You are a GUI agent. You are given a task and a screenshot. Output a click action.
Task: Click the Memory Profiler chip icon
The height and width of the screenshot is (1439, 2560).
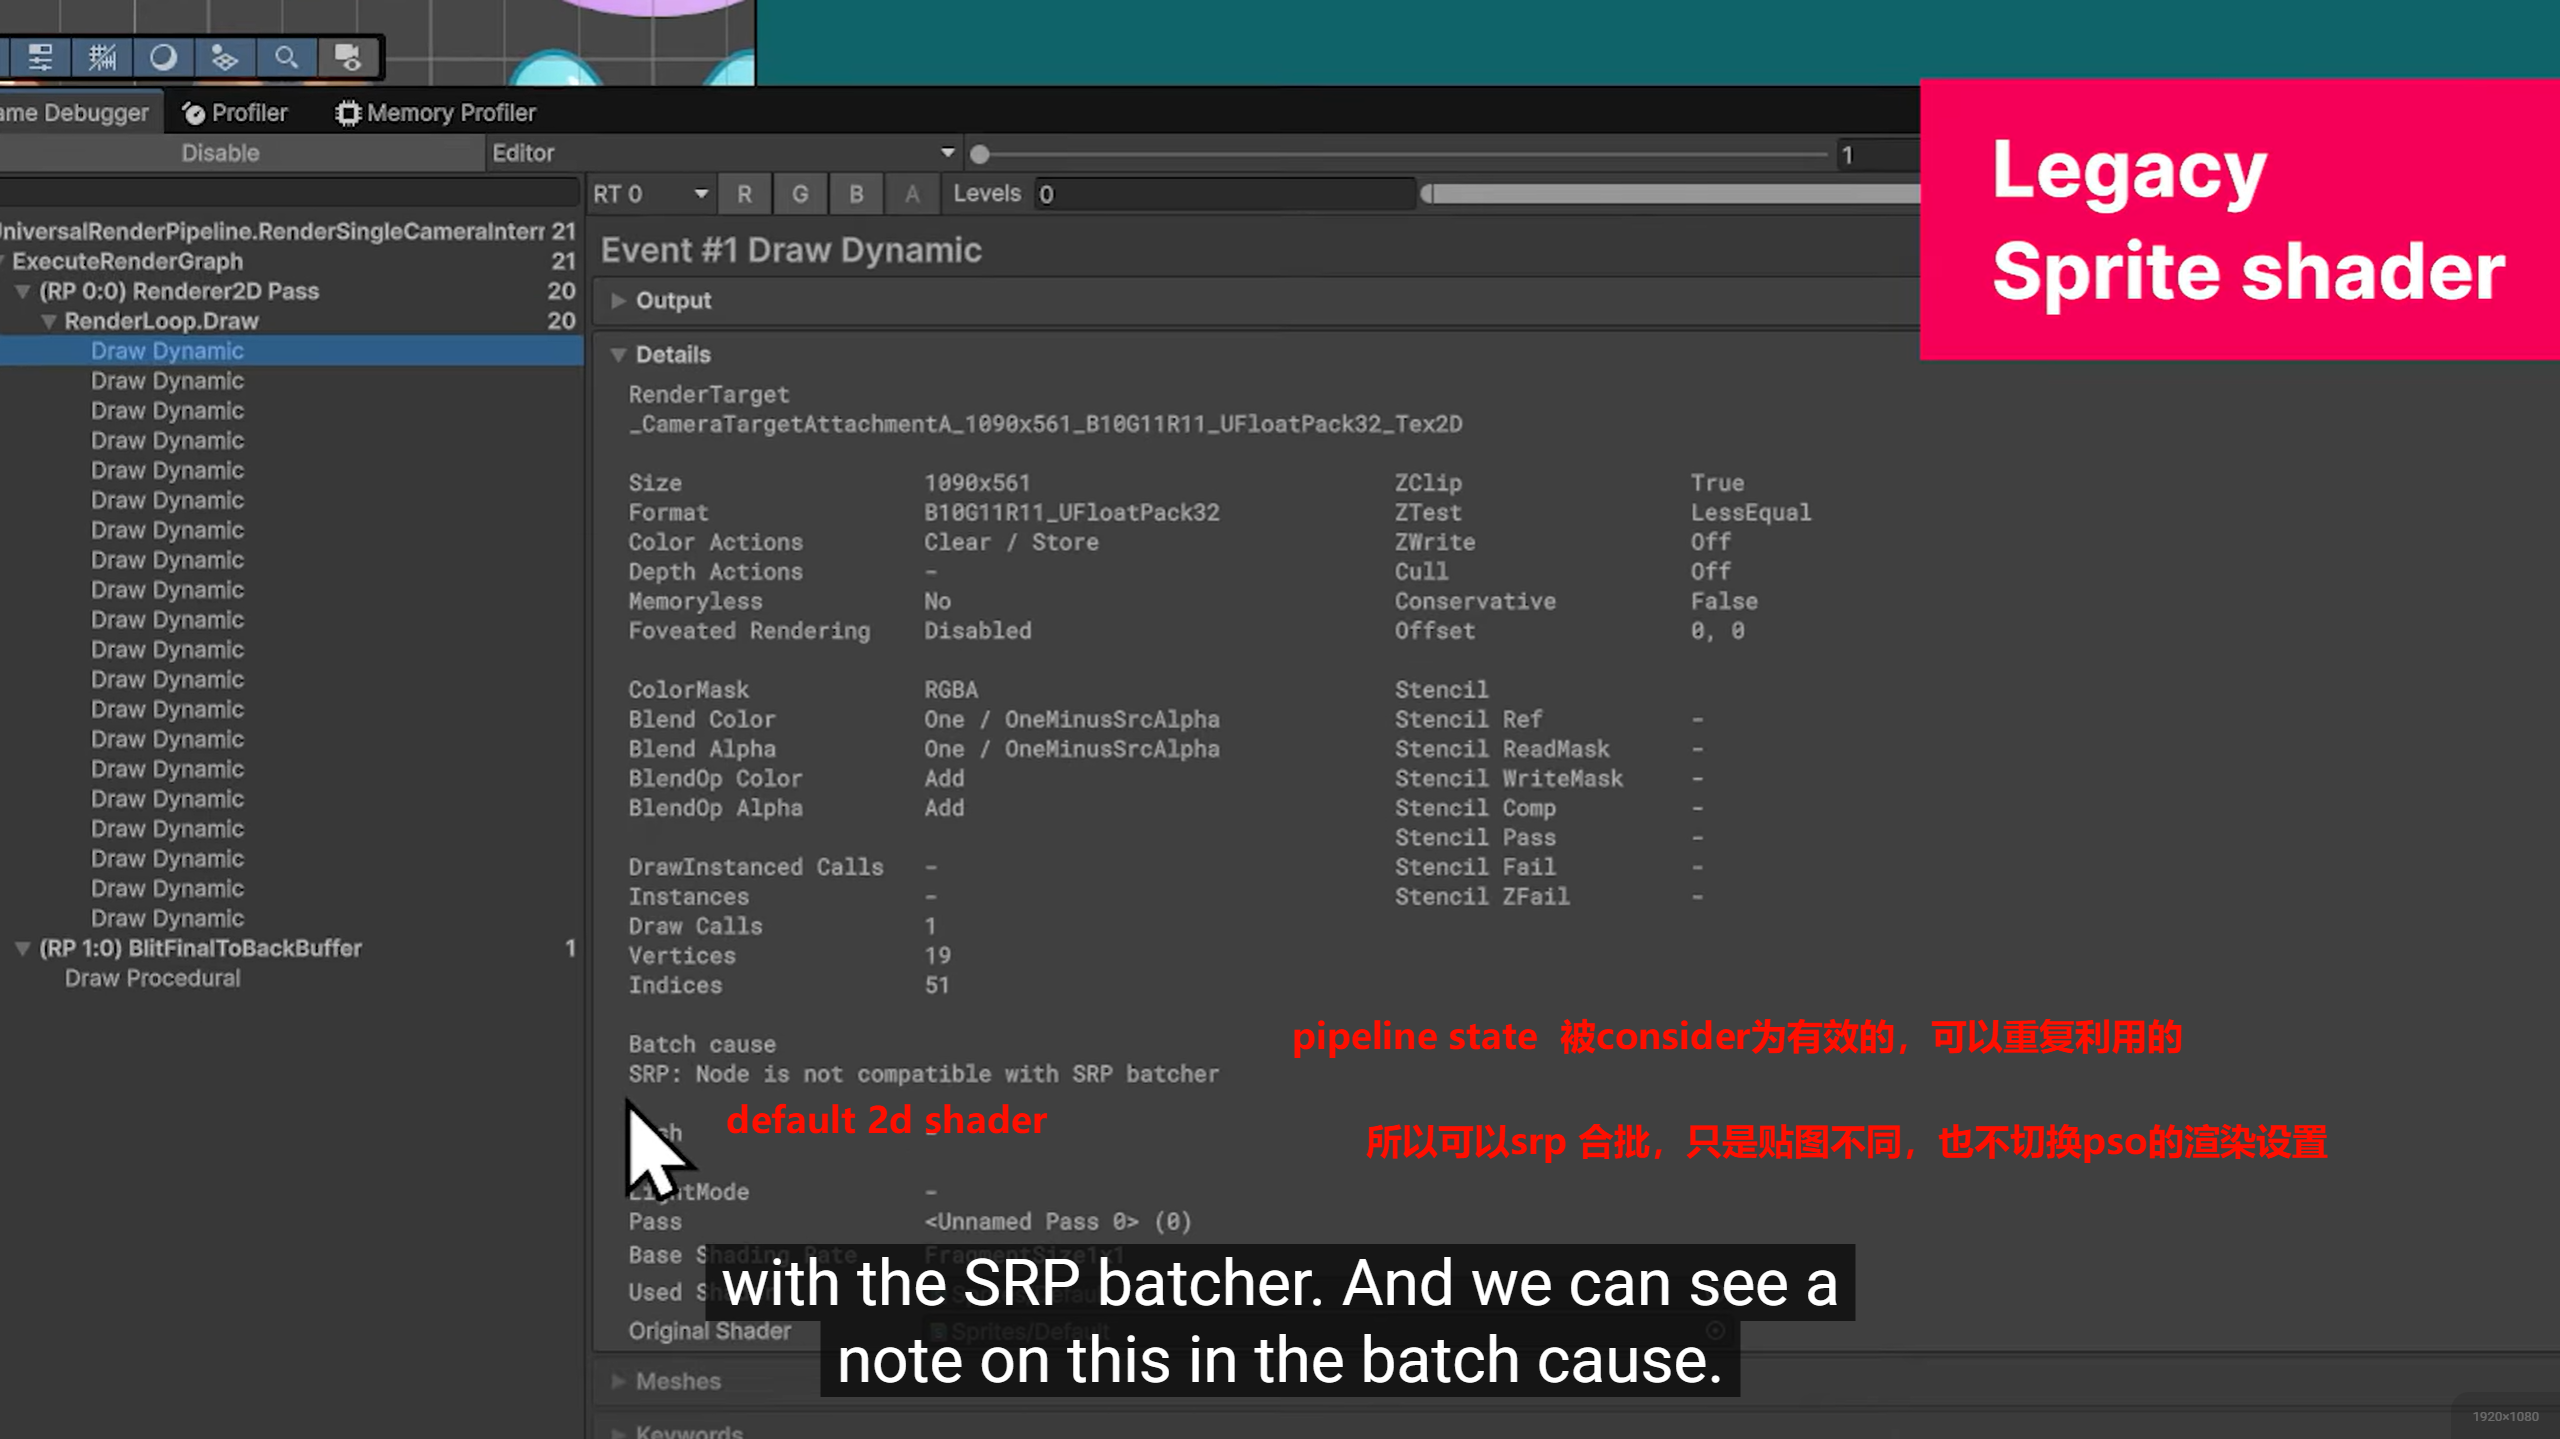[347, 114]
